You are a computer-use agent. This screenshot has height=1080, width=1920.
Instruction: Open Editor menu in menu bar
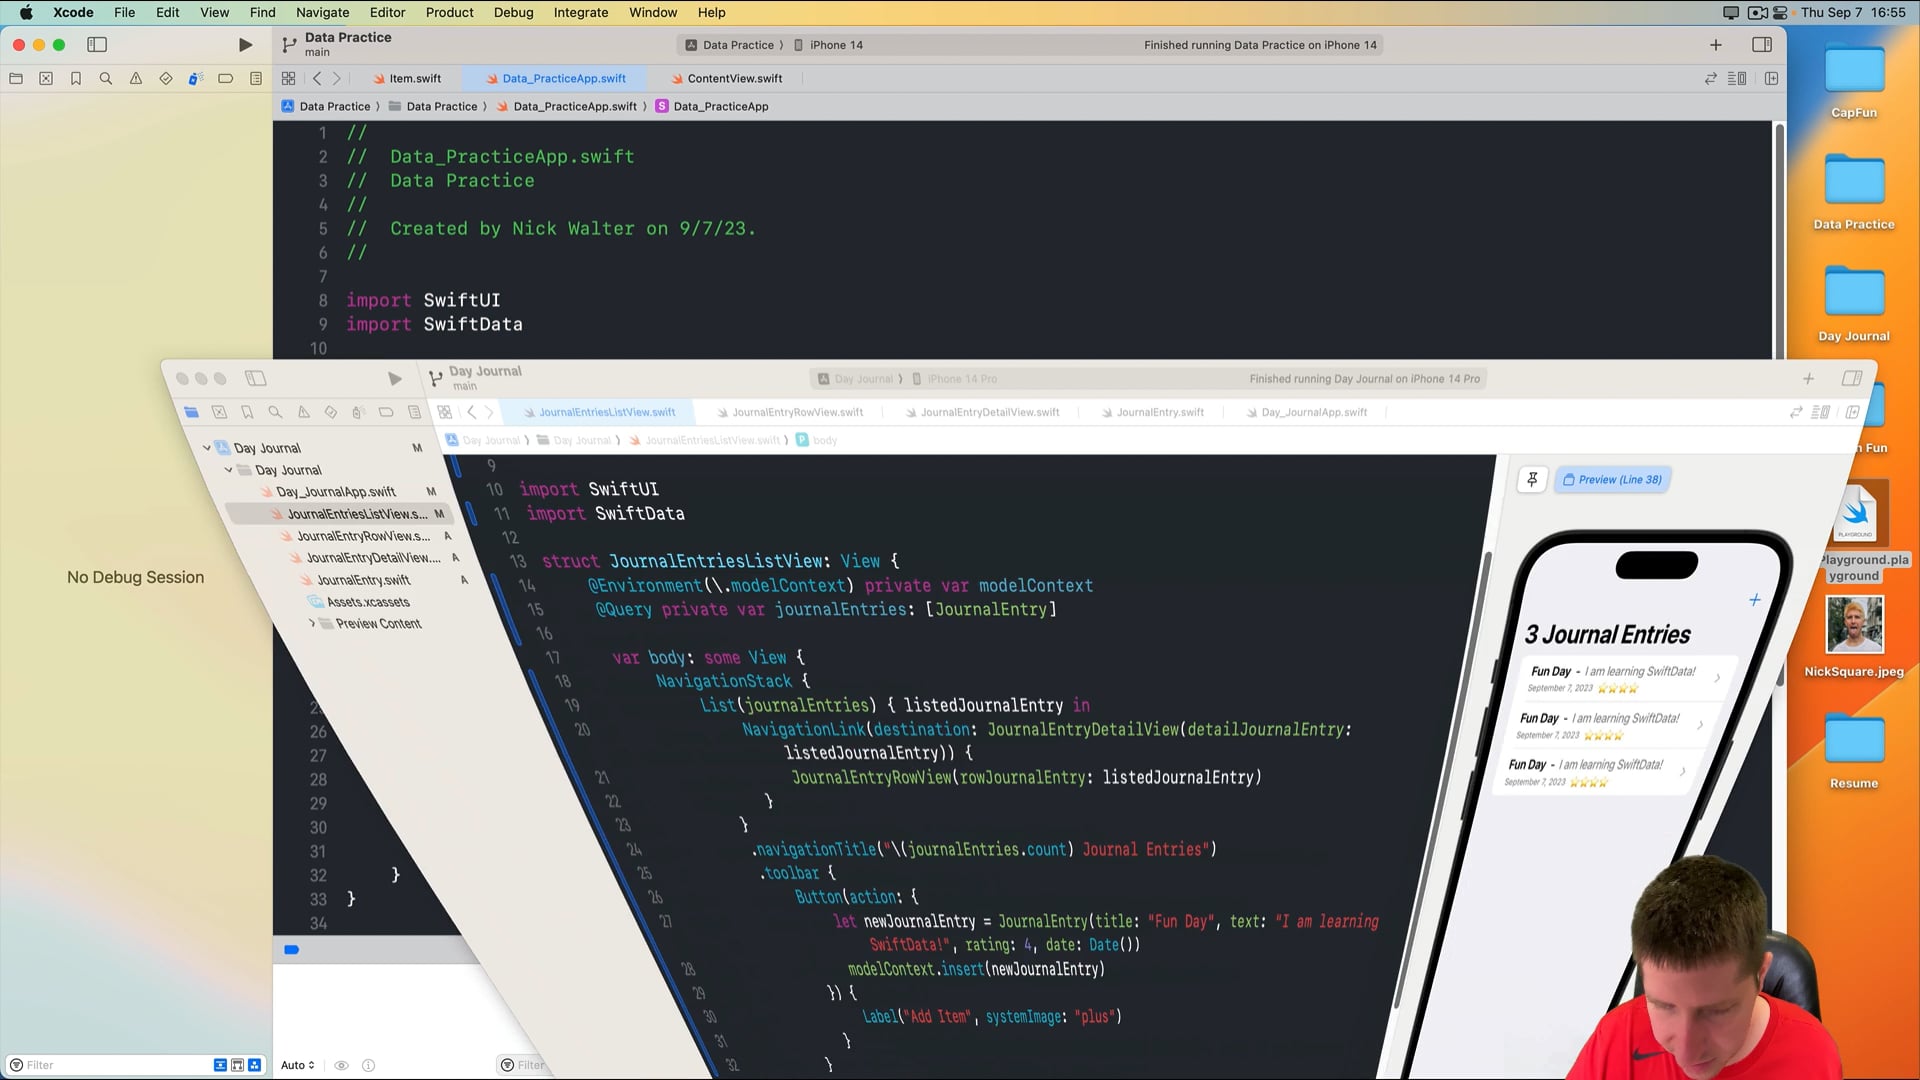[x=387, y=13]
